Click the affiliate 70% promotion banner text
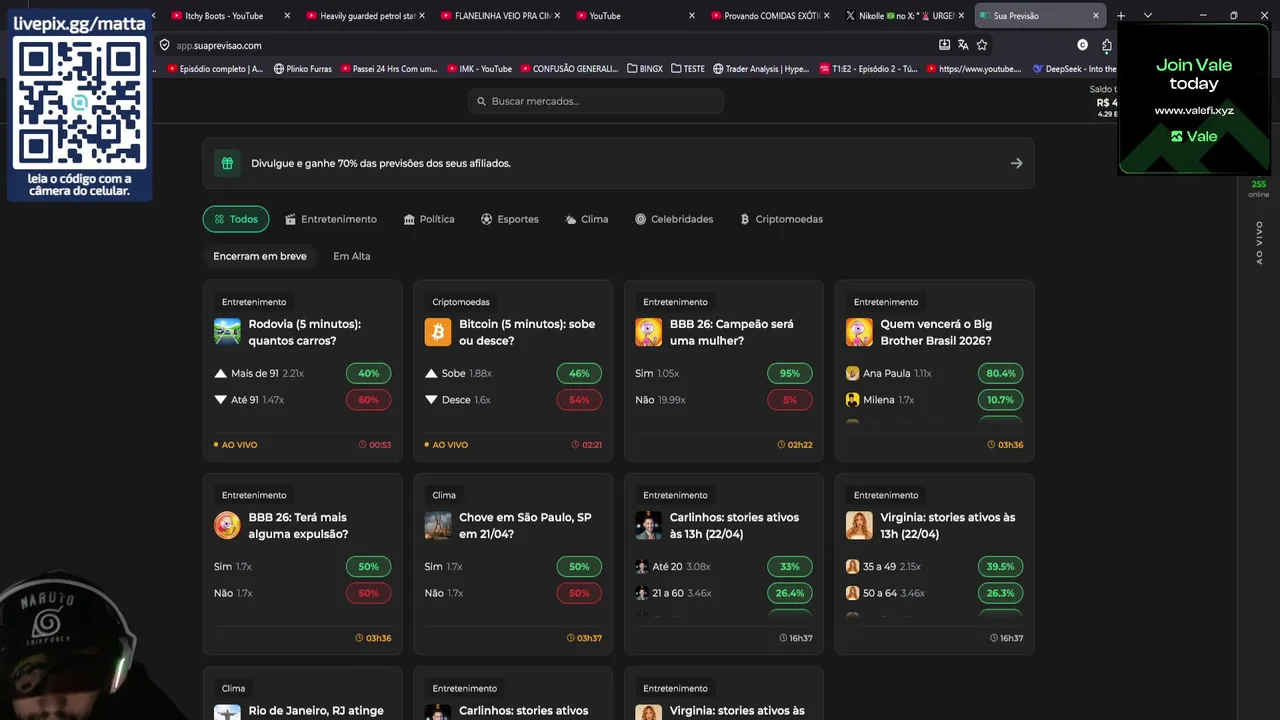The image size is (1280, 720). coord(381,163)
